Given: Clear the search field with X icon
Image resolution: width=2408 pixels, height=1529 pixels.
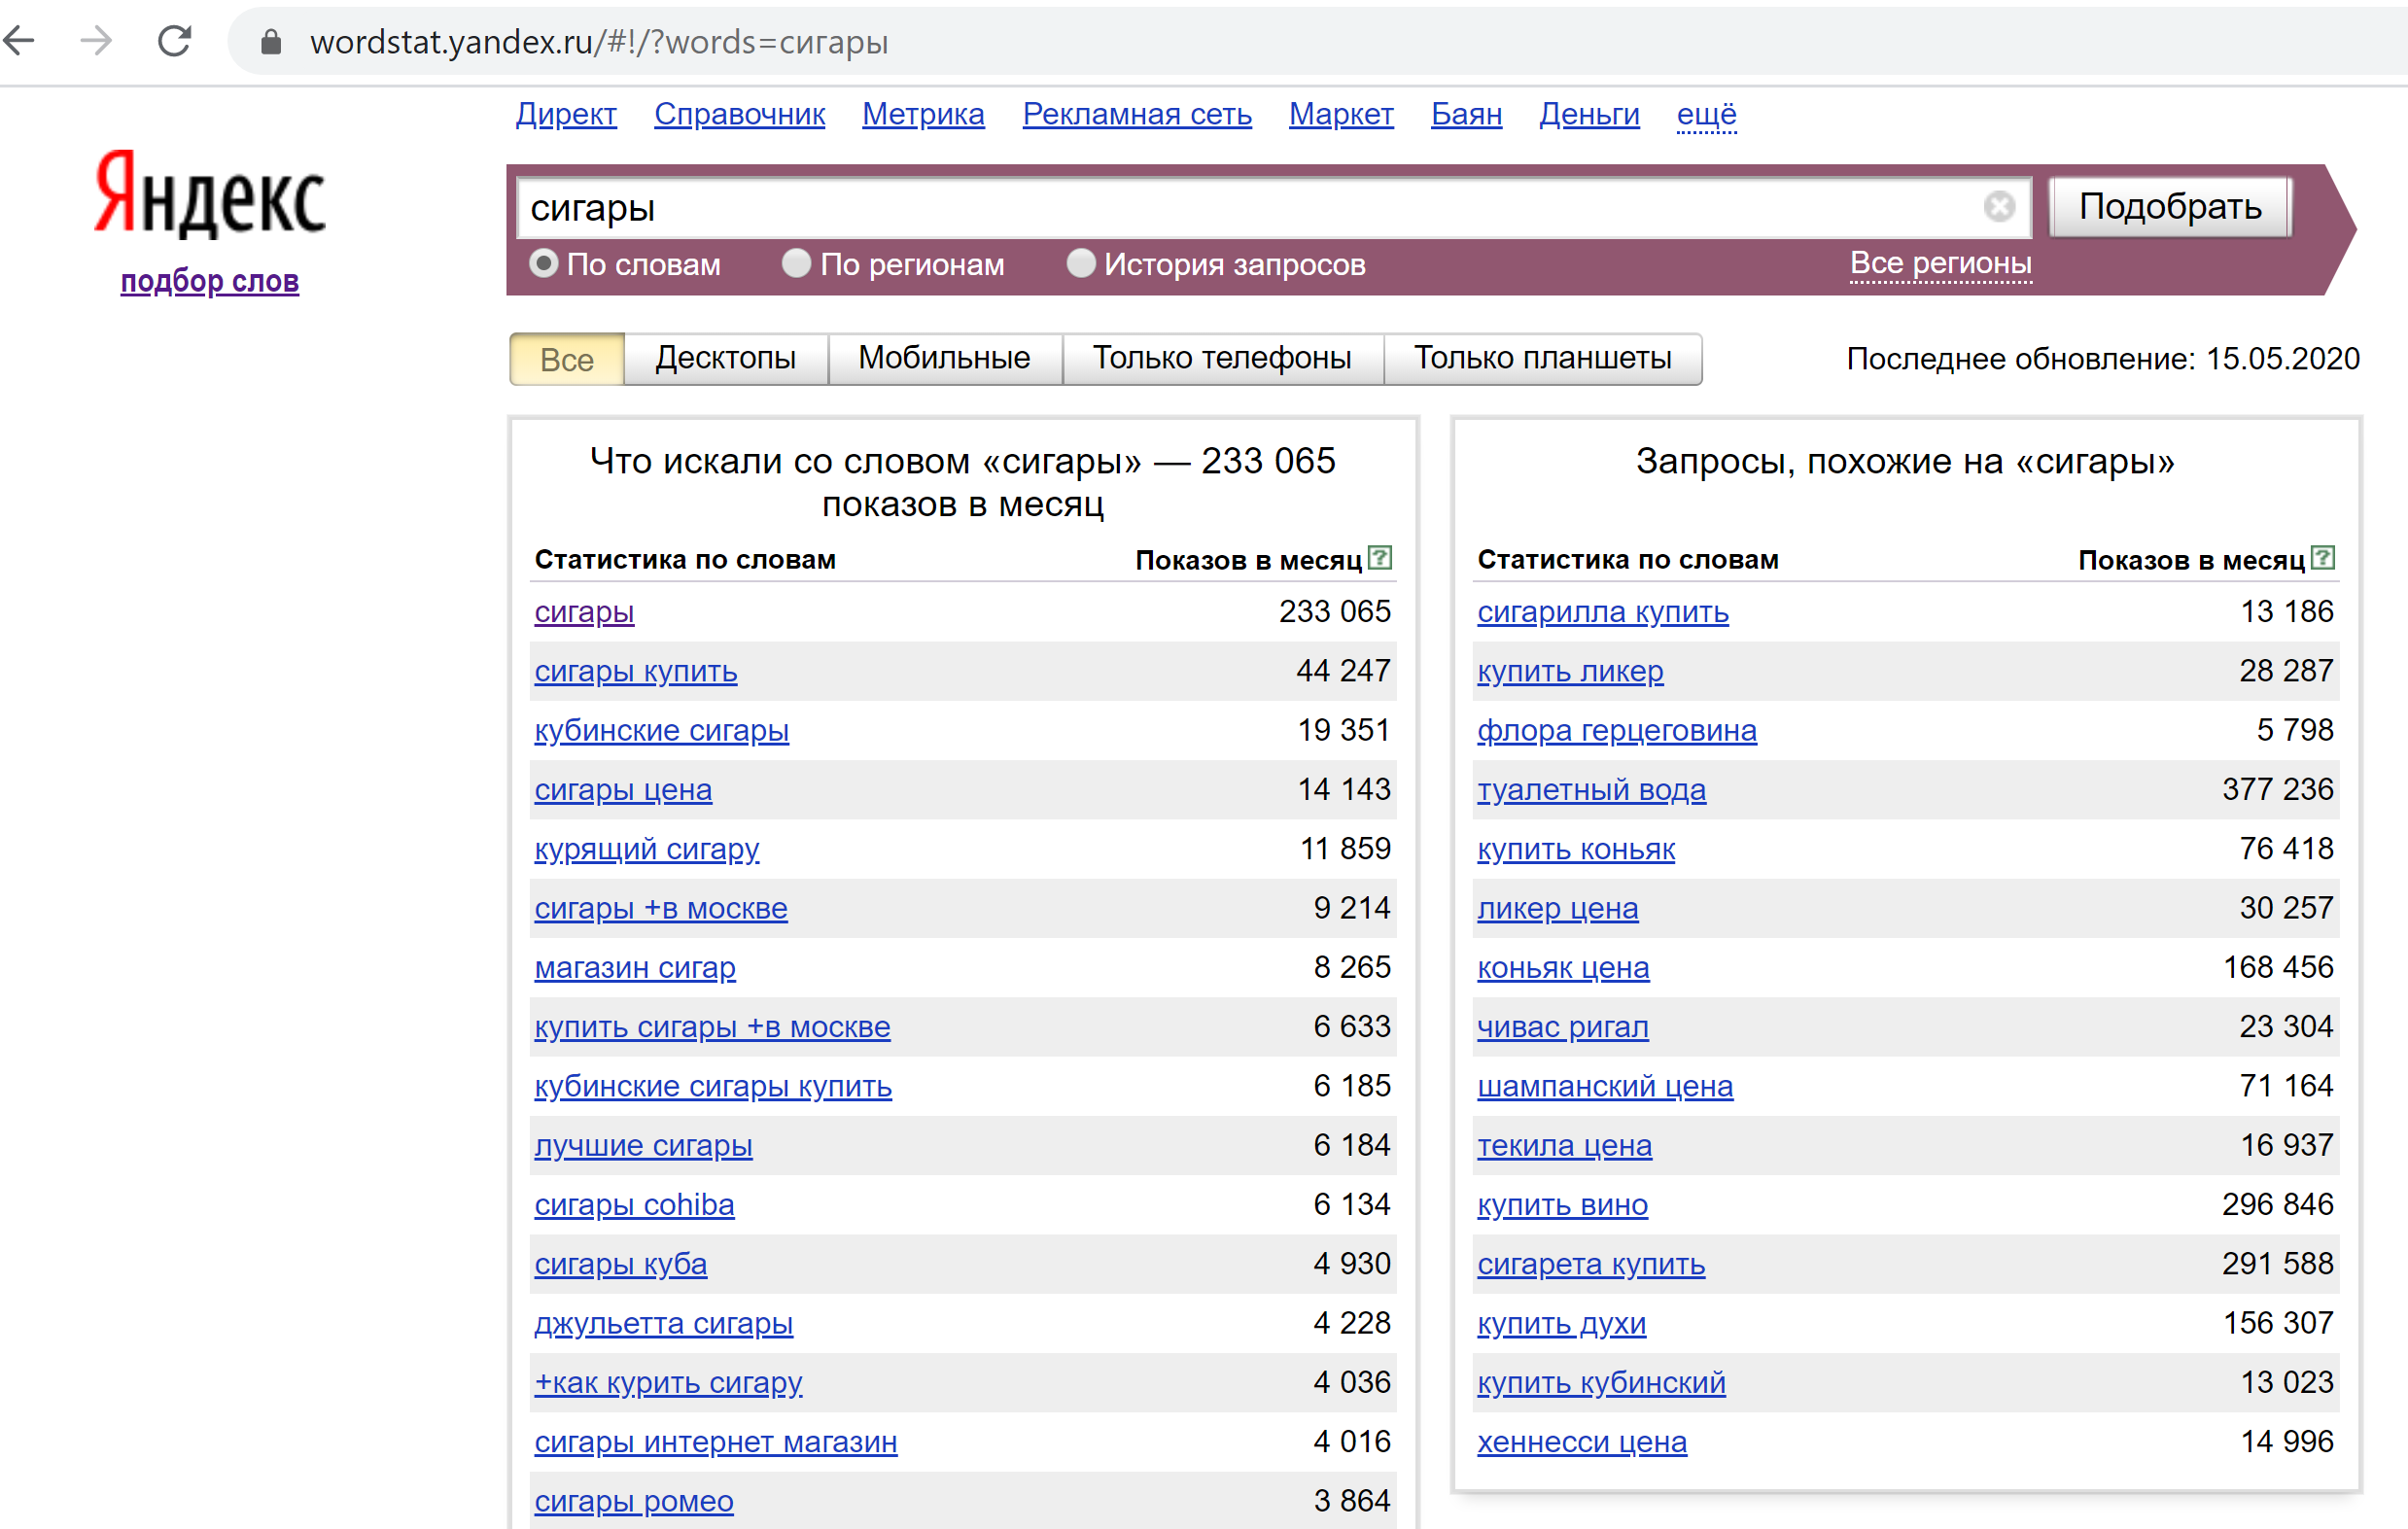Looking at the screenshot, I should (x=1999, y=207).
